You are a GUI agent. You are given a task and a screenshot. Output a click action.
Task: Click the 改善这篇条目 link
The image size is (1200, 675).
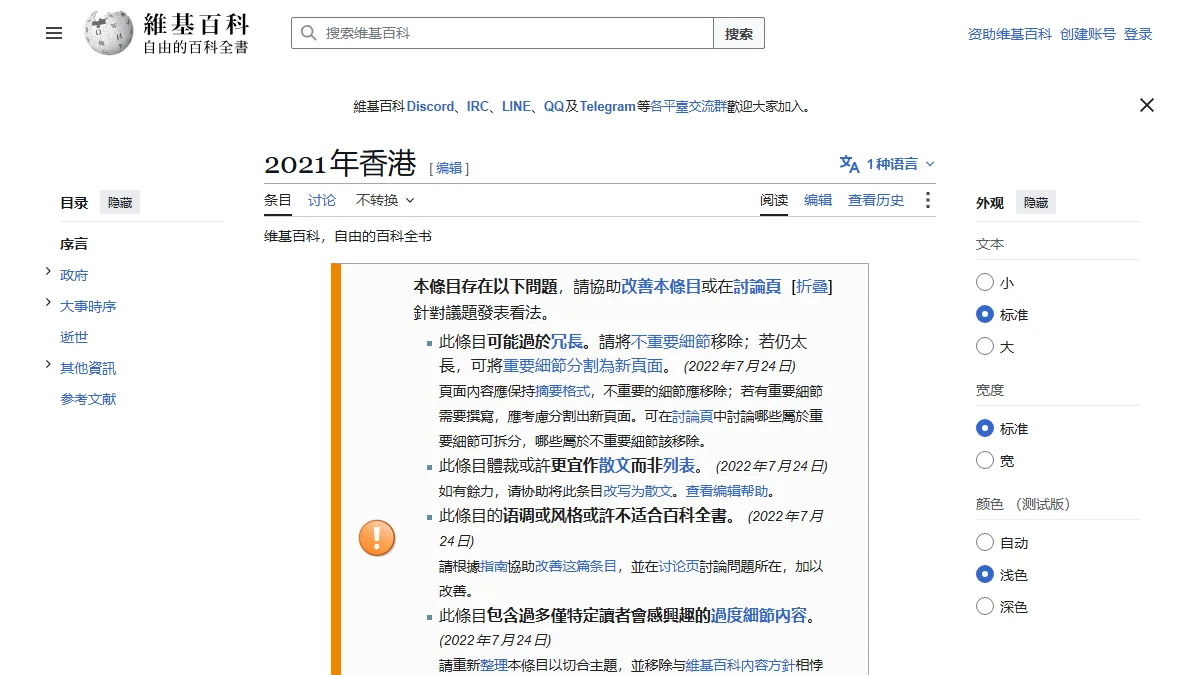(x=576, y=566)
